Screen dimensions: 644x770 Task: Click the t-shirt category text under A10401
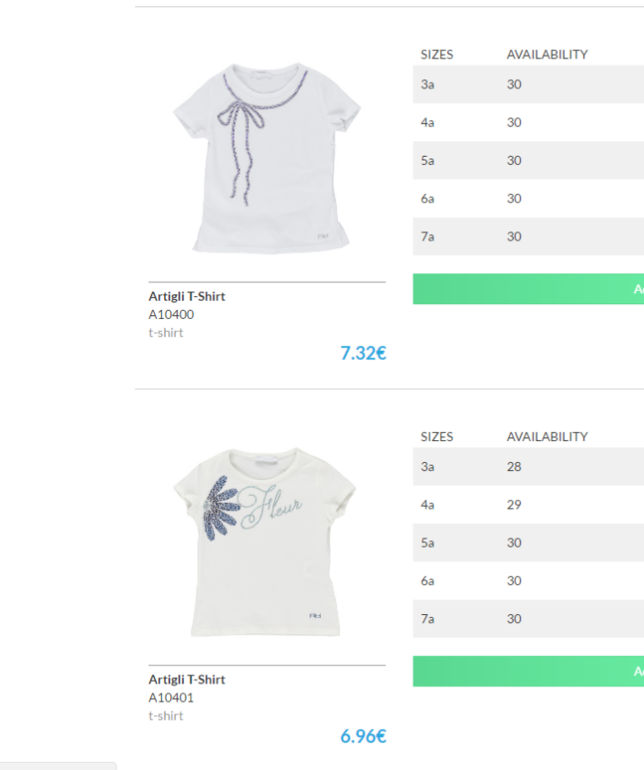click(166, 715)
